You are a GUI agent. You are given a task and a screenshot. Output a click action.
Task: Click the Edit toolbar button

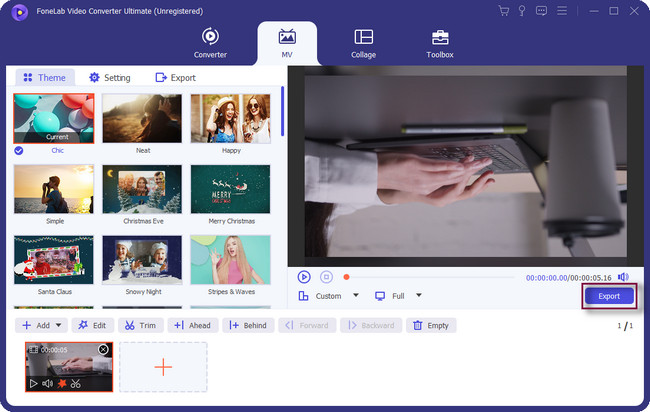coord(92,325)
